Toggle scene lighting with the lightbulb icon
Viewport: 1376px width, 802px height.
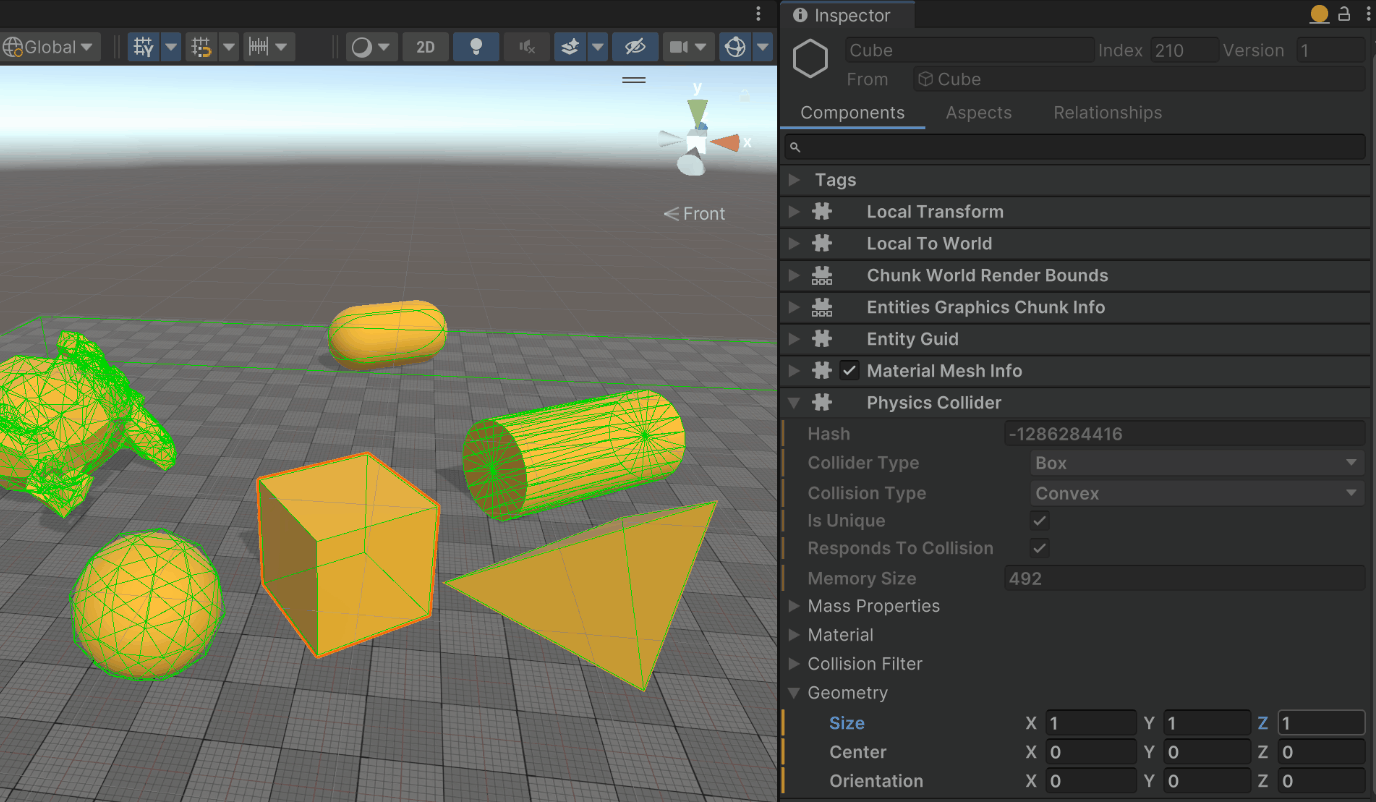(x=476, y=47)
